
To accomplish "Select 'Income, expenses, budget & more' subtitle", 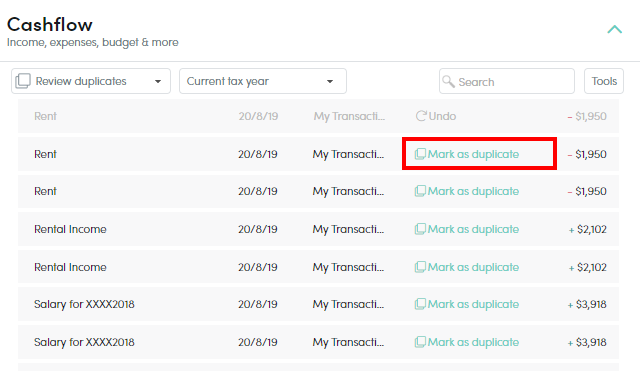I will pyautogui.click(x=93, y=42).
